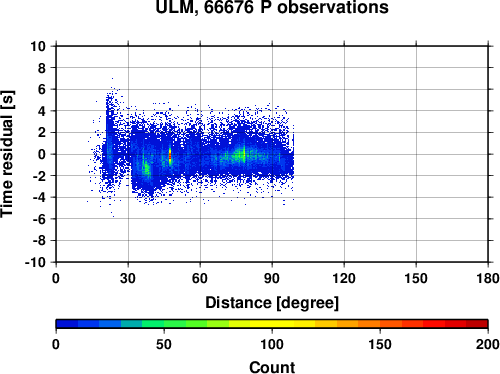Click the green cluster near 37 degrees
This screenshot has width=500, height=374.
(146, 168)
